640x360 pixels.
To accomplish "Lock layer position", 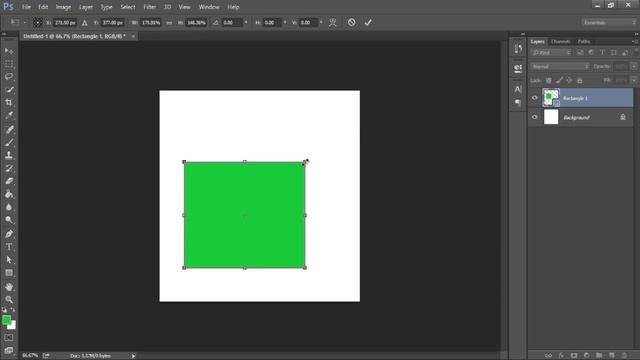I will tap(569, 80).
